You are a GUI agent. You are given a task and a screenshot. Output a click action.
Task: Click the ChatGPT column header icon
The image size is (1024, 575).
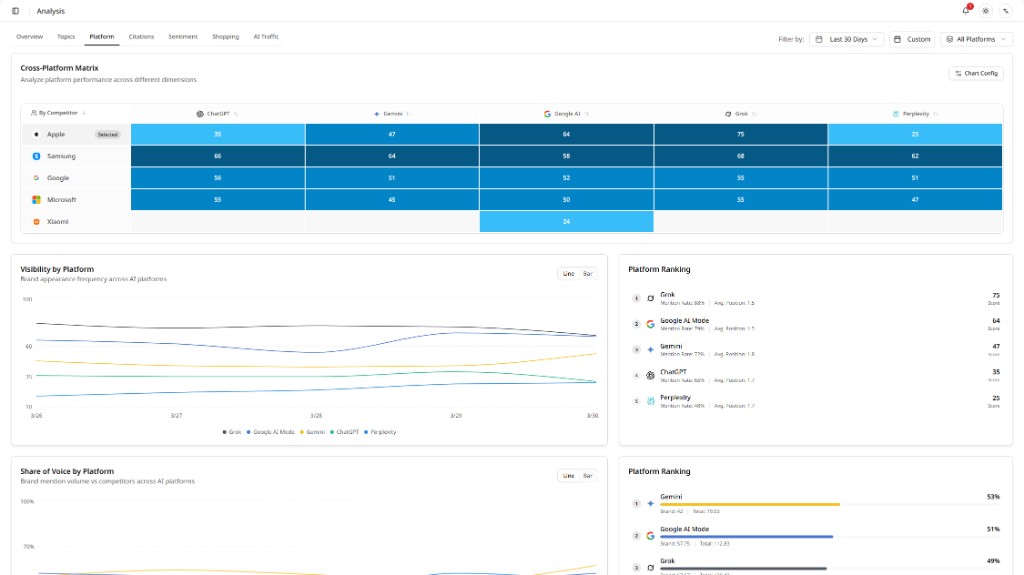click(200, 114)
